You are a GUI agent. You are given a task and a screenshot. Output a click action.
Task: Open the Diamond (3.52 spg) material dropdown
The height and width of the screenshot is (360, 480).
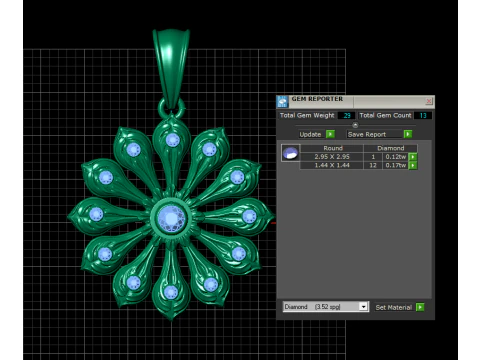coord(363,307)
